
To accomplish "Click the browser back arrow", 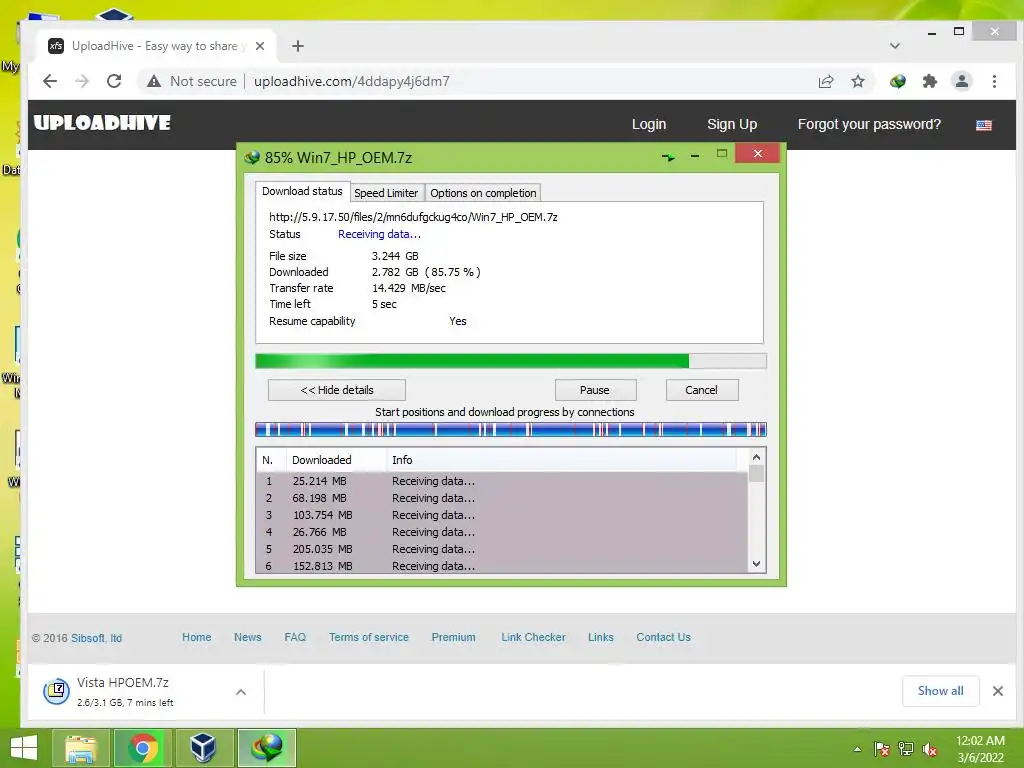I will (x=50, y=81).
